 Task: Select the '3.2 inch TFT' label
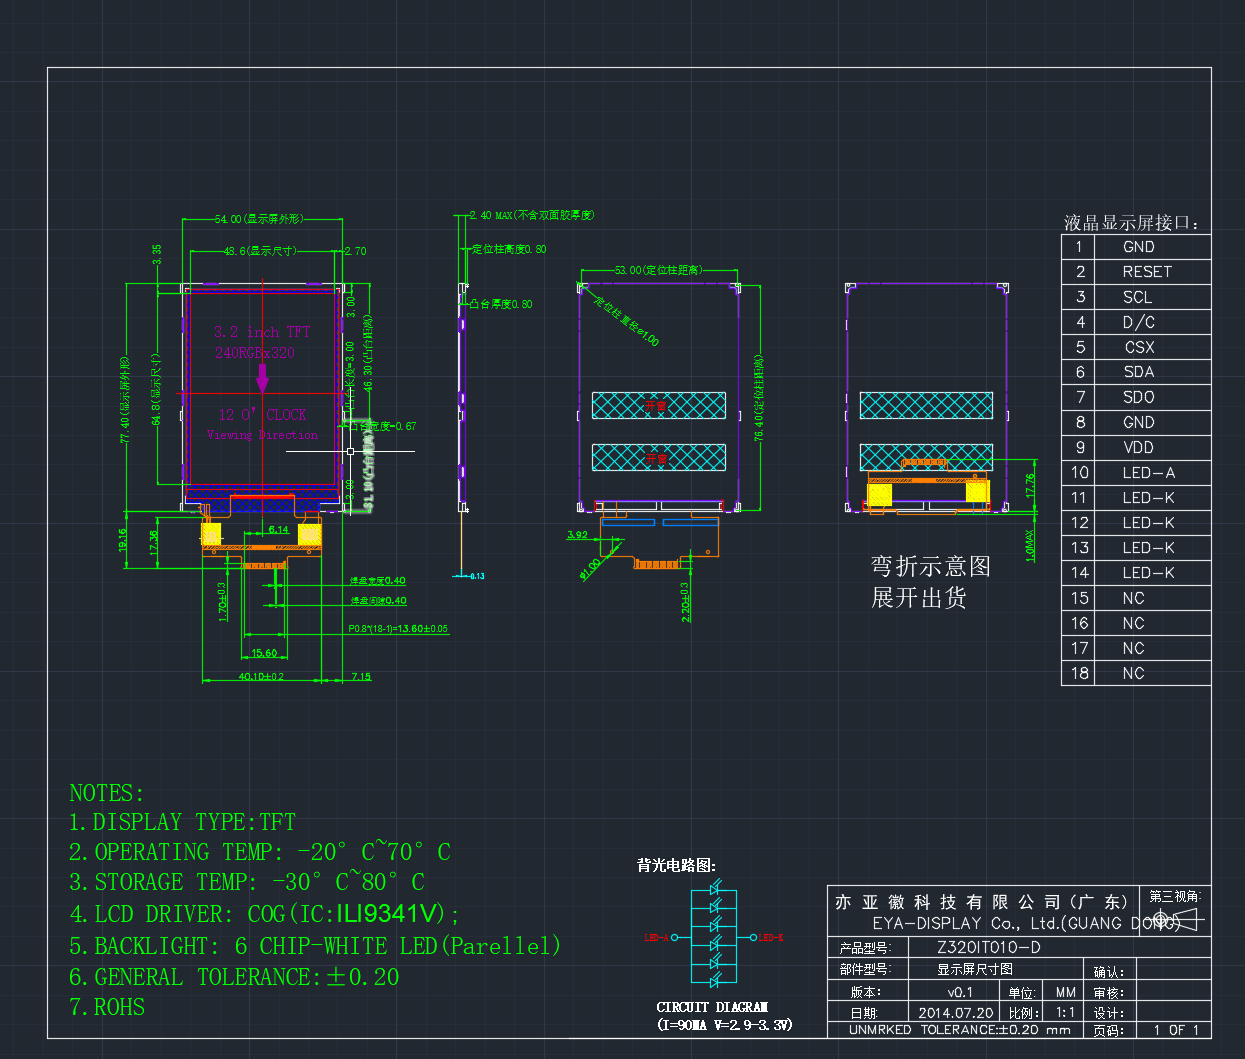tap(262, 332)
